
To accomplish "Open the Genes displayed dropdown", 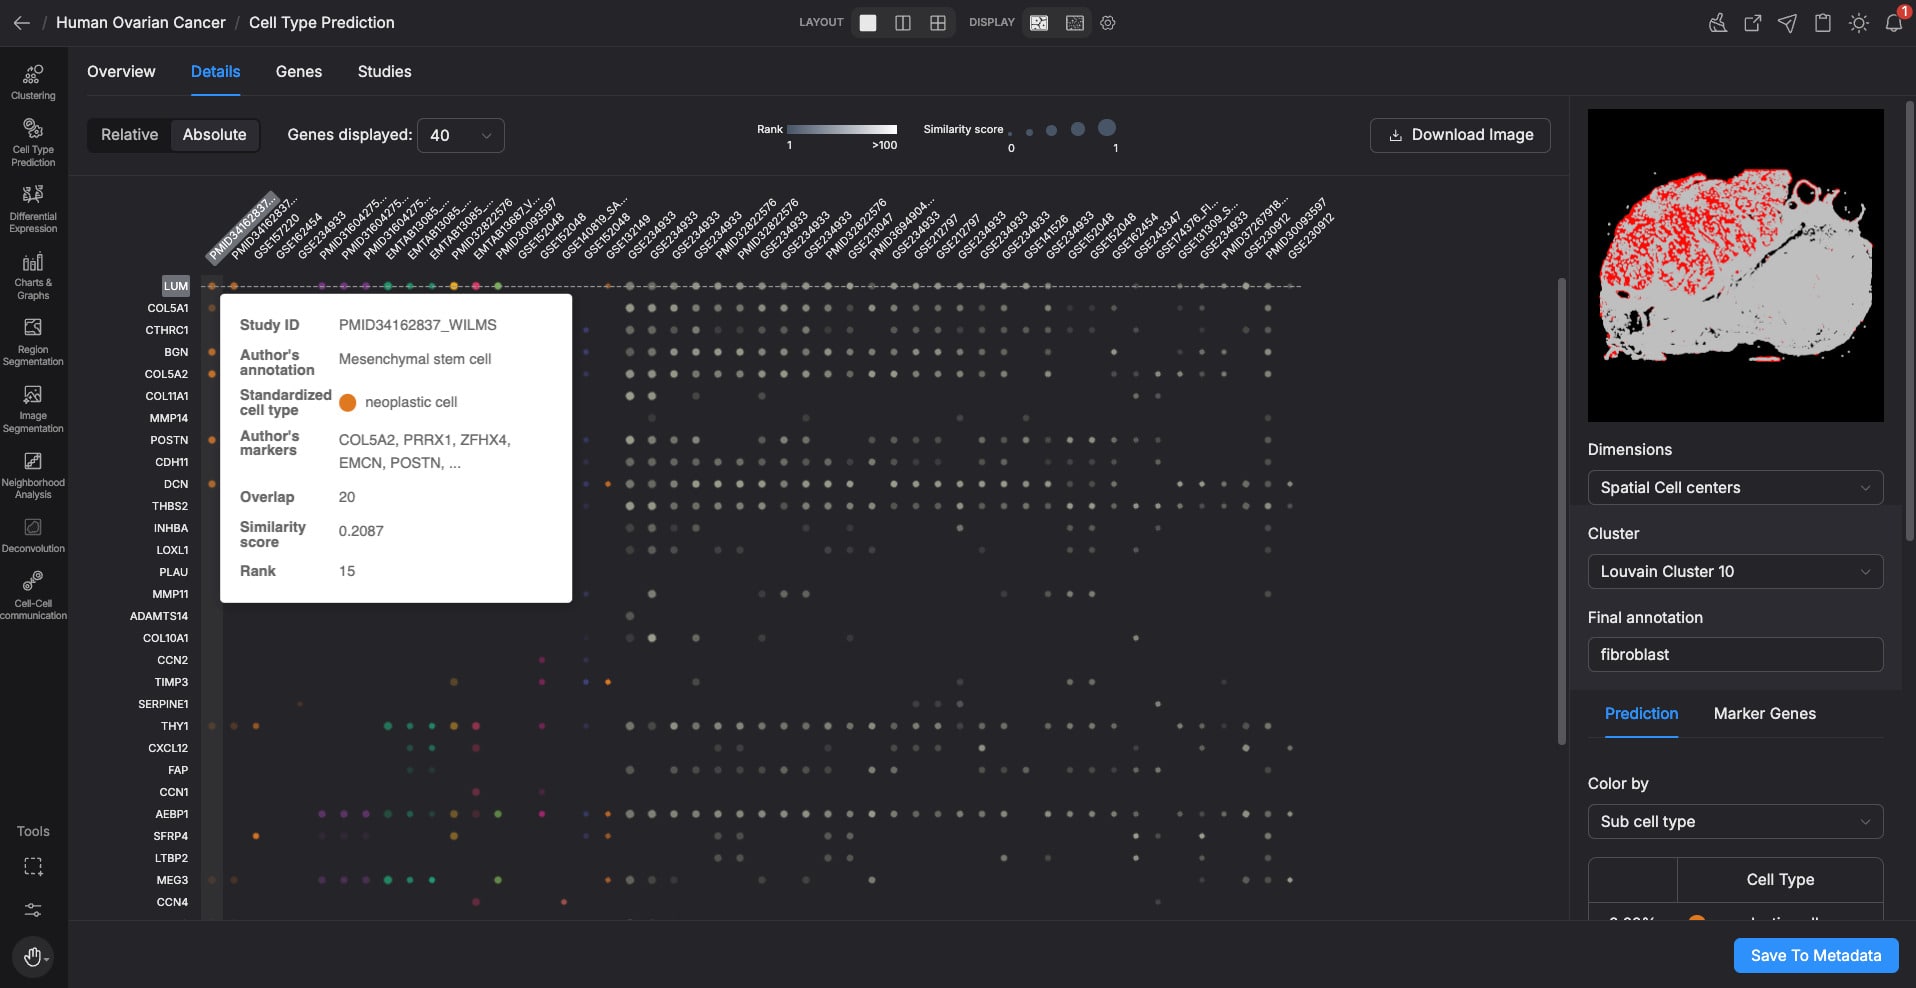I will click(x=460, y=135).
